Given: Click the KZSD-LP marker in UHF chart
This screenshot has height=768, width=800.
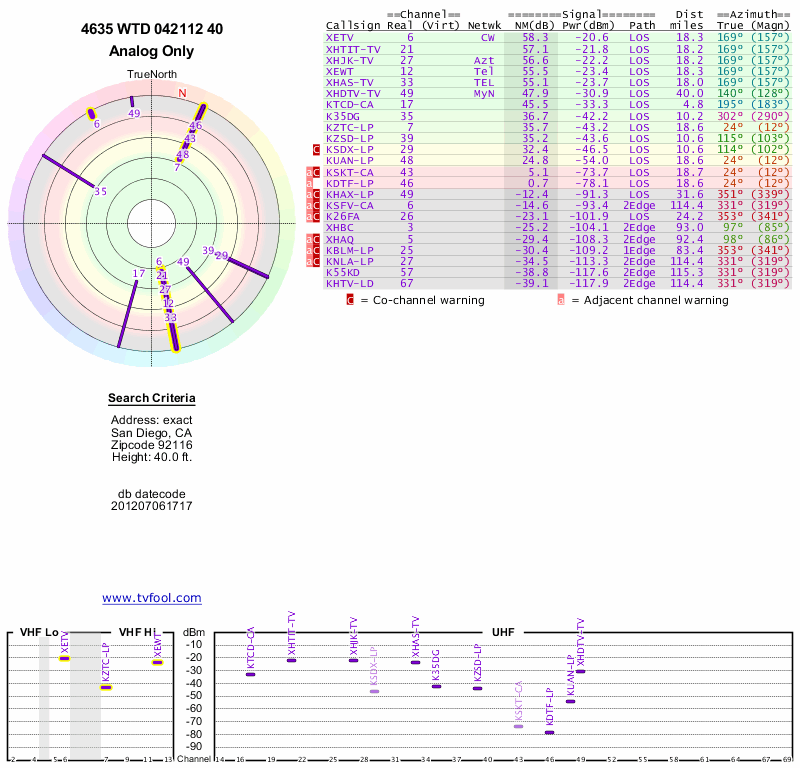Looking at the screenshot, I should click(478, 688).
